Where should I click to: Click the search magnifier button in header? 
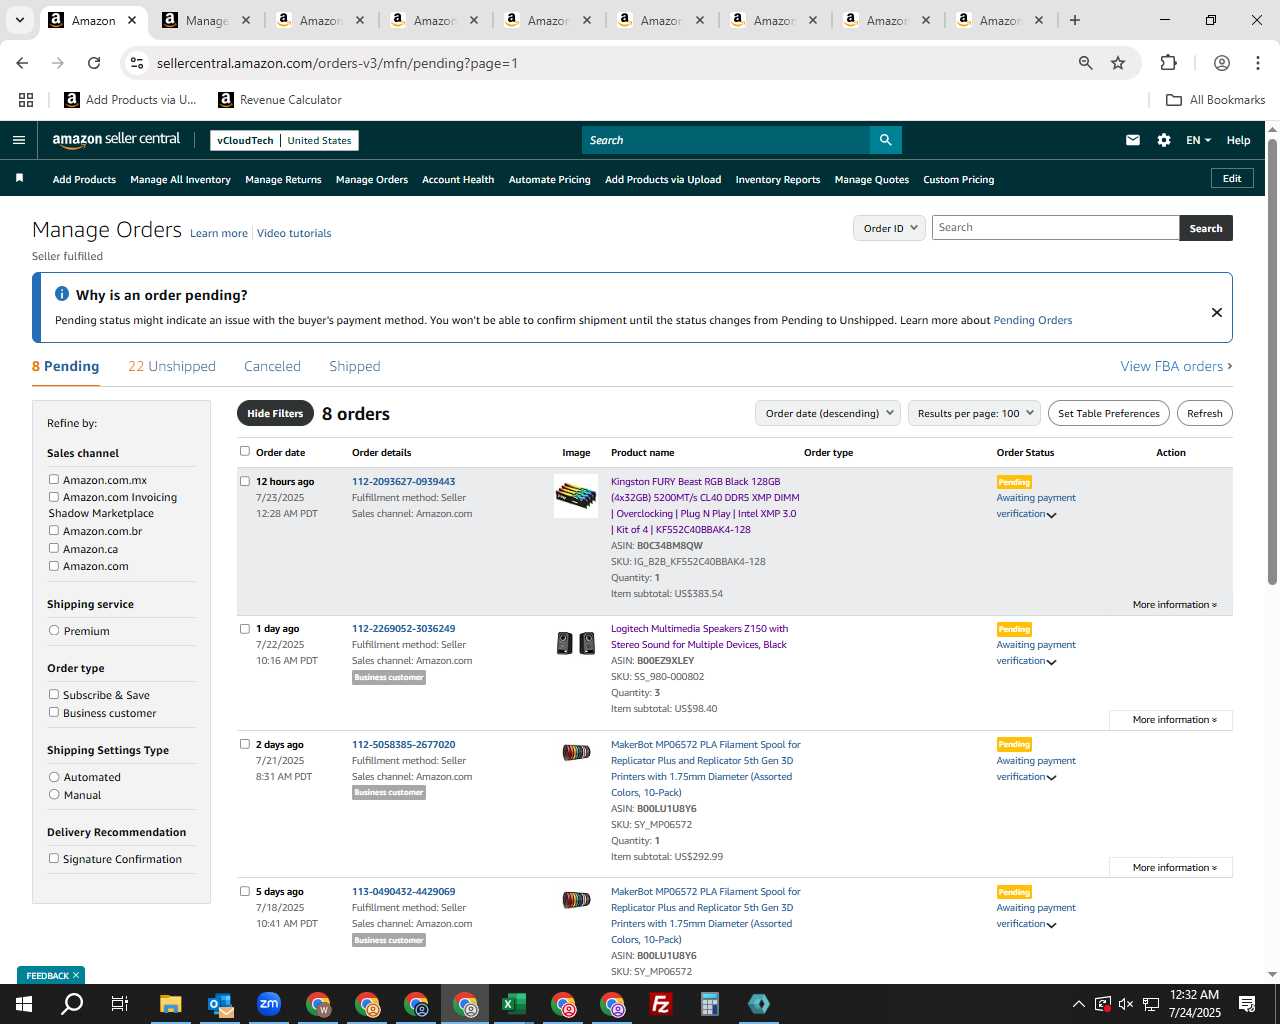click(x=885, y=140)
